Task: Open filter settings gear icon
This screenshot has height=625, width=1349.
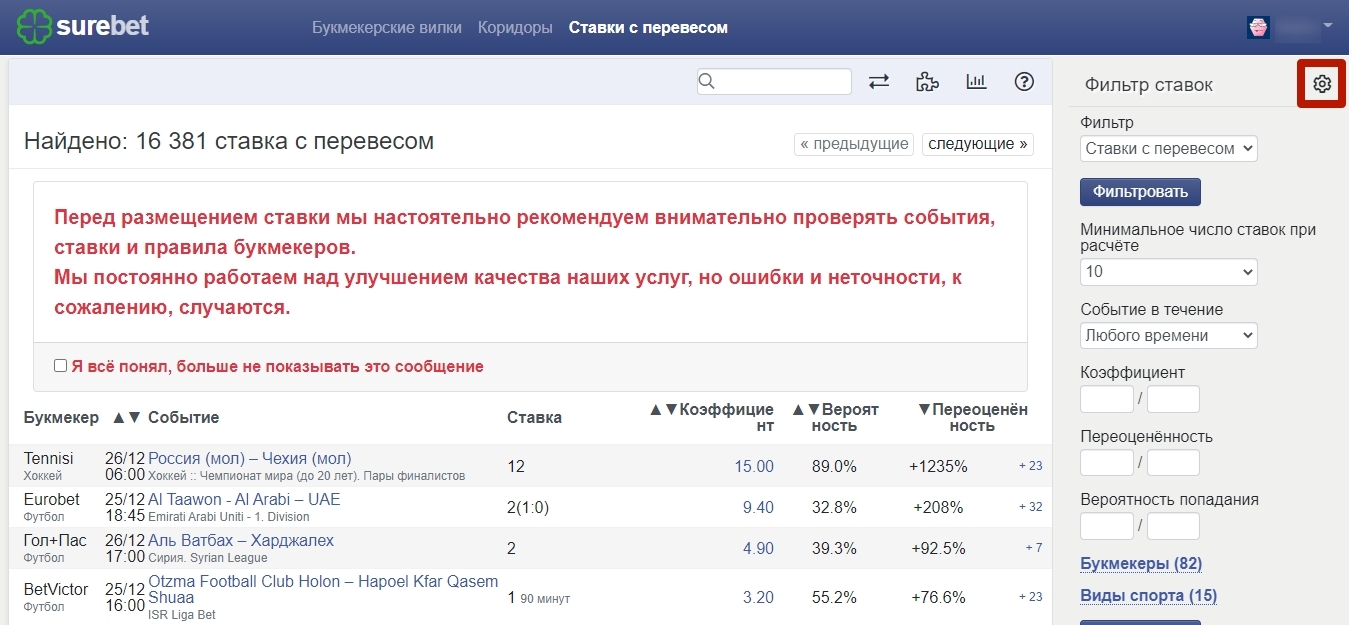Action: (x=1322, y=84)
